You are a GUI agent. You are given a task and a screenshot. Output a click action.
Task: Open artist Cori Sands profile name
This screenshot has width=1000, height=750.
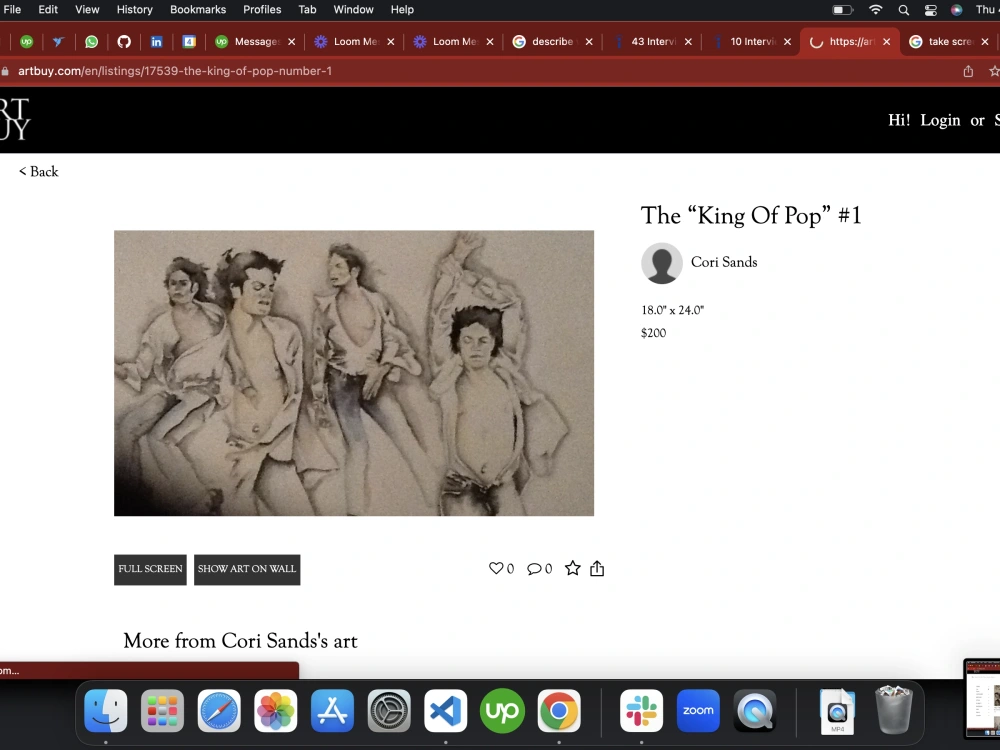coord(724,262)
